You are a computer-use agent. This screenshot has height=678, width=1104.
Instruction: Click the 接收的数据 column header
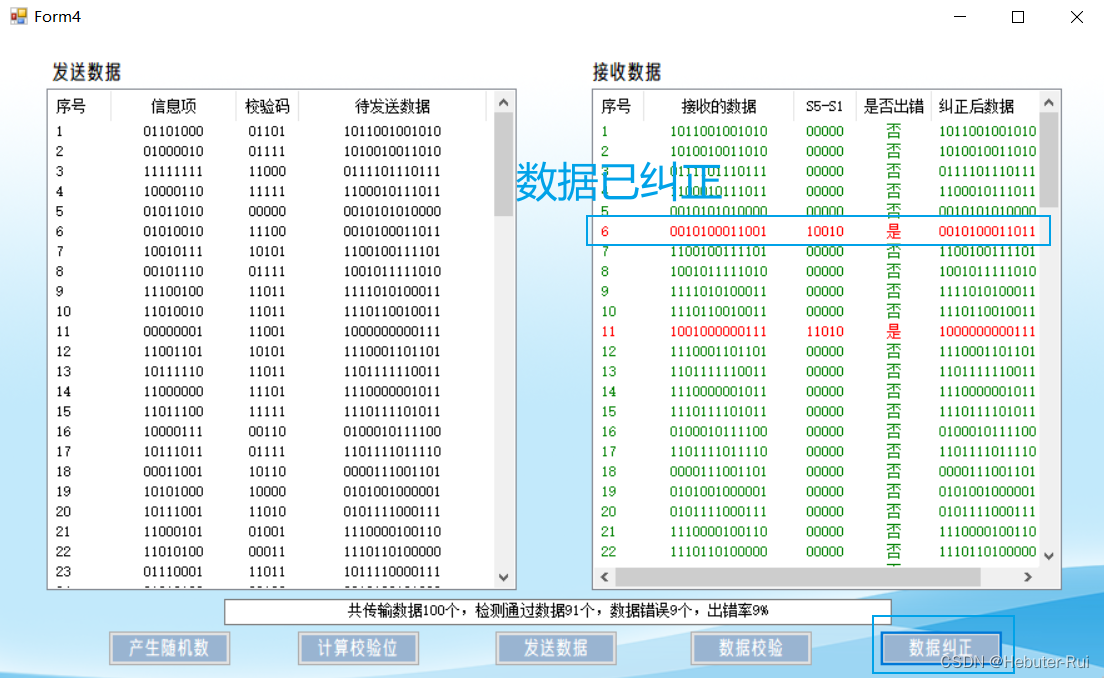(x=719, y=106)
